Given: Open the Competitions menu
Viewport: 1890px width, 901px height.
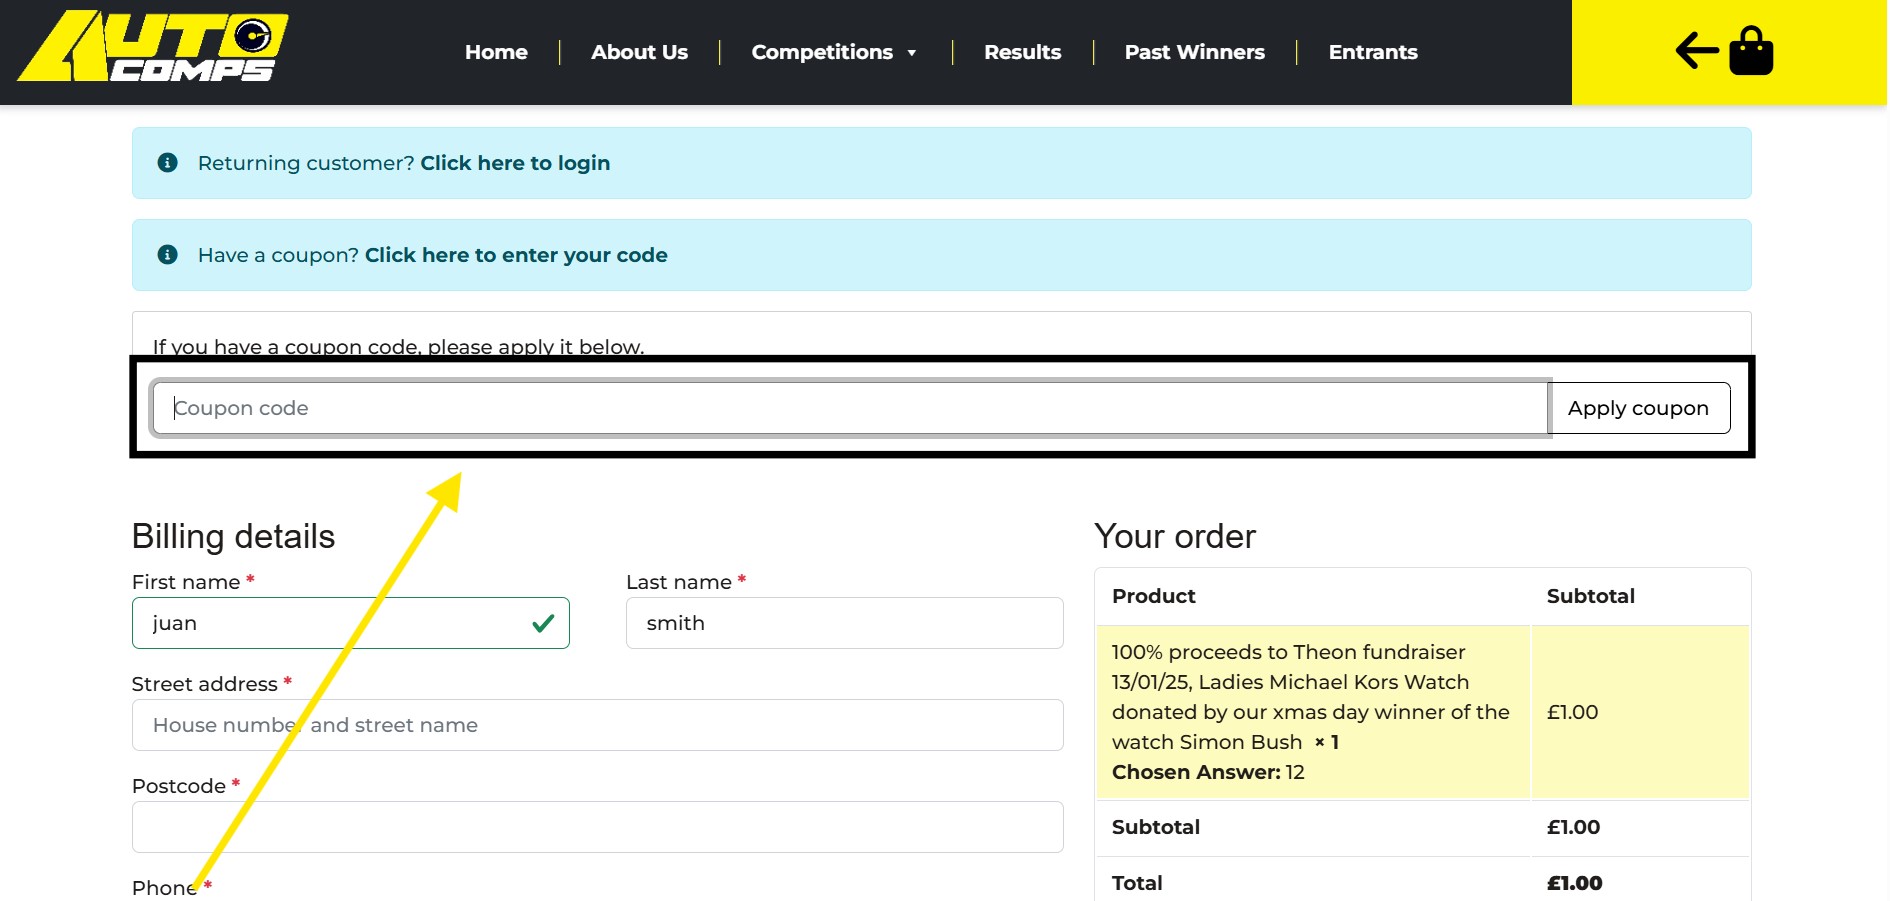Looking at the screenshot, I should [x=822, y=52].
